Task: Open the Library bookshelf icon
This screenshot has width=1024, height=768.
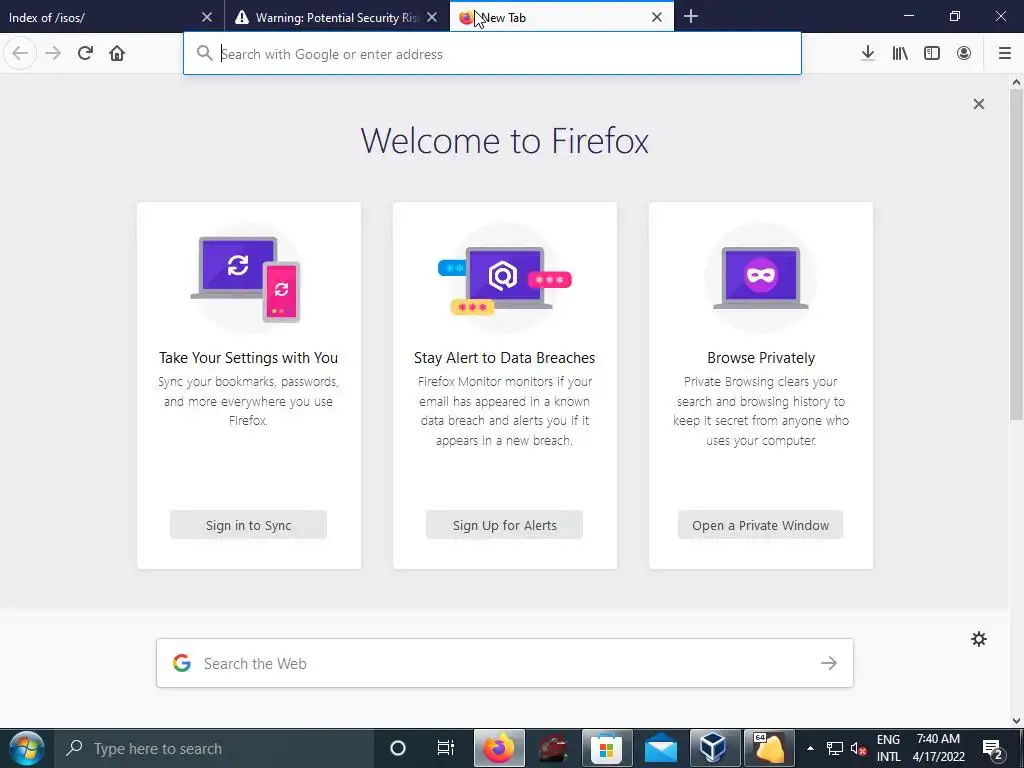Action: [900, 54]
